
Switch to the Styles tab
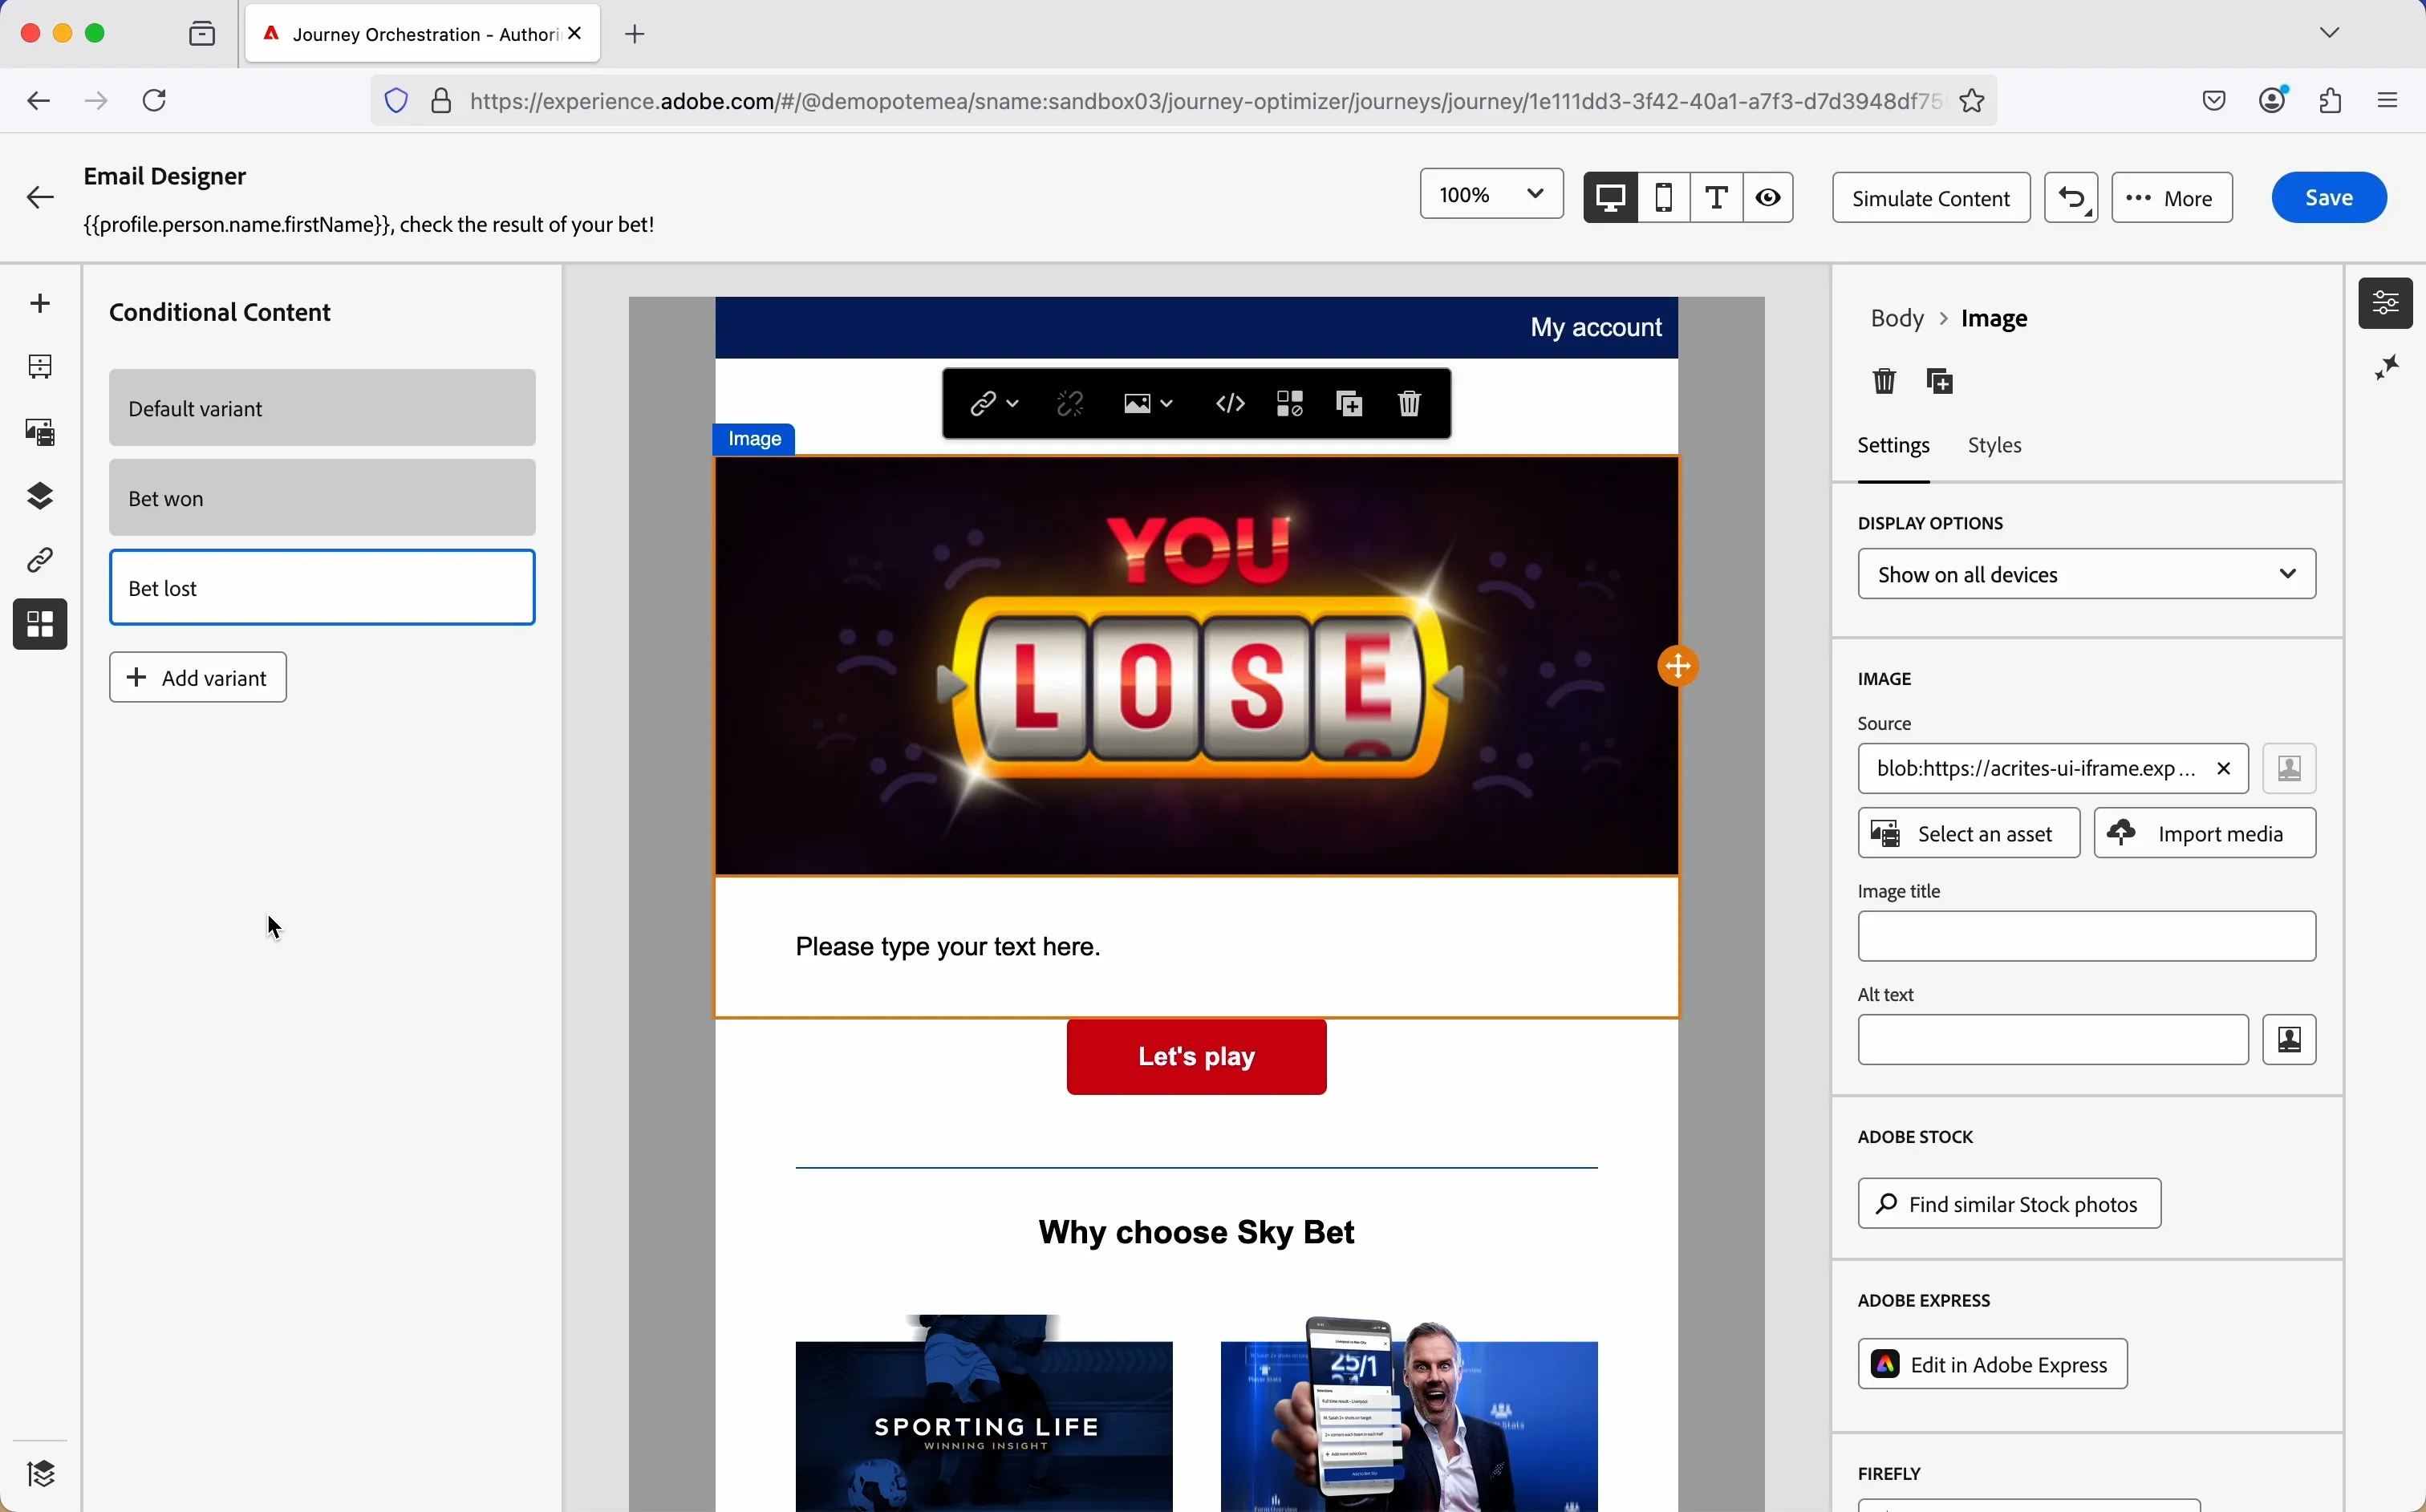click(1995, 446)
